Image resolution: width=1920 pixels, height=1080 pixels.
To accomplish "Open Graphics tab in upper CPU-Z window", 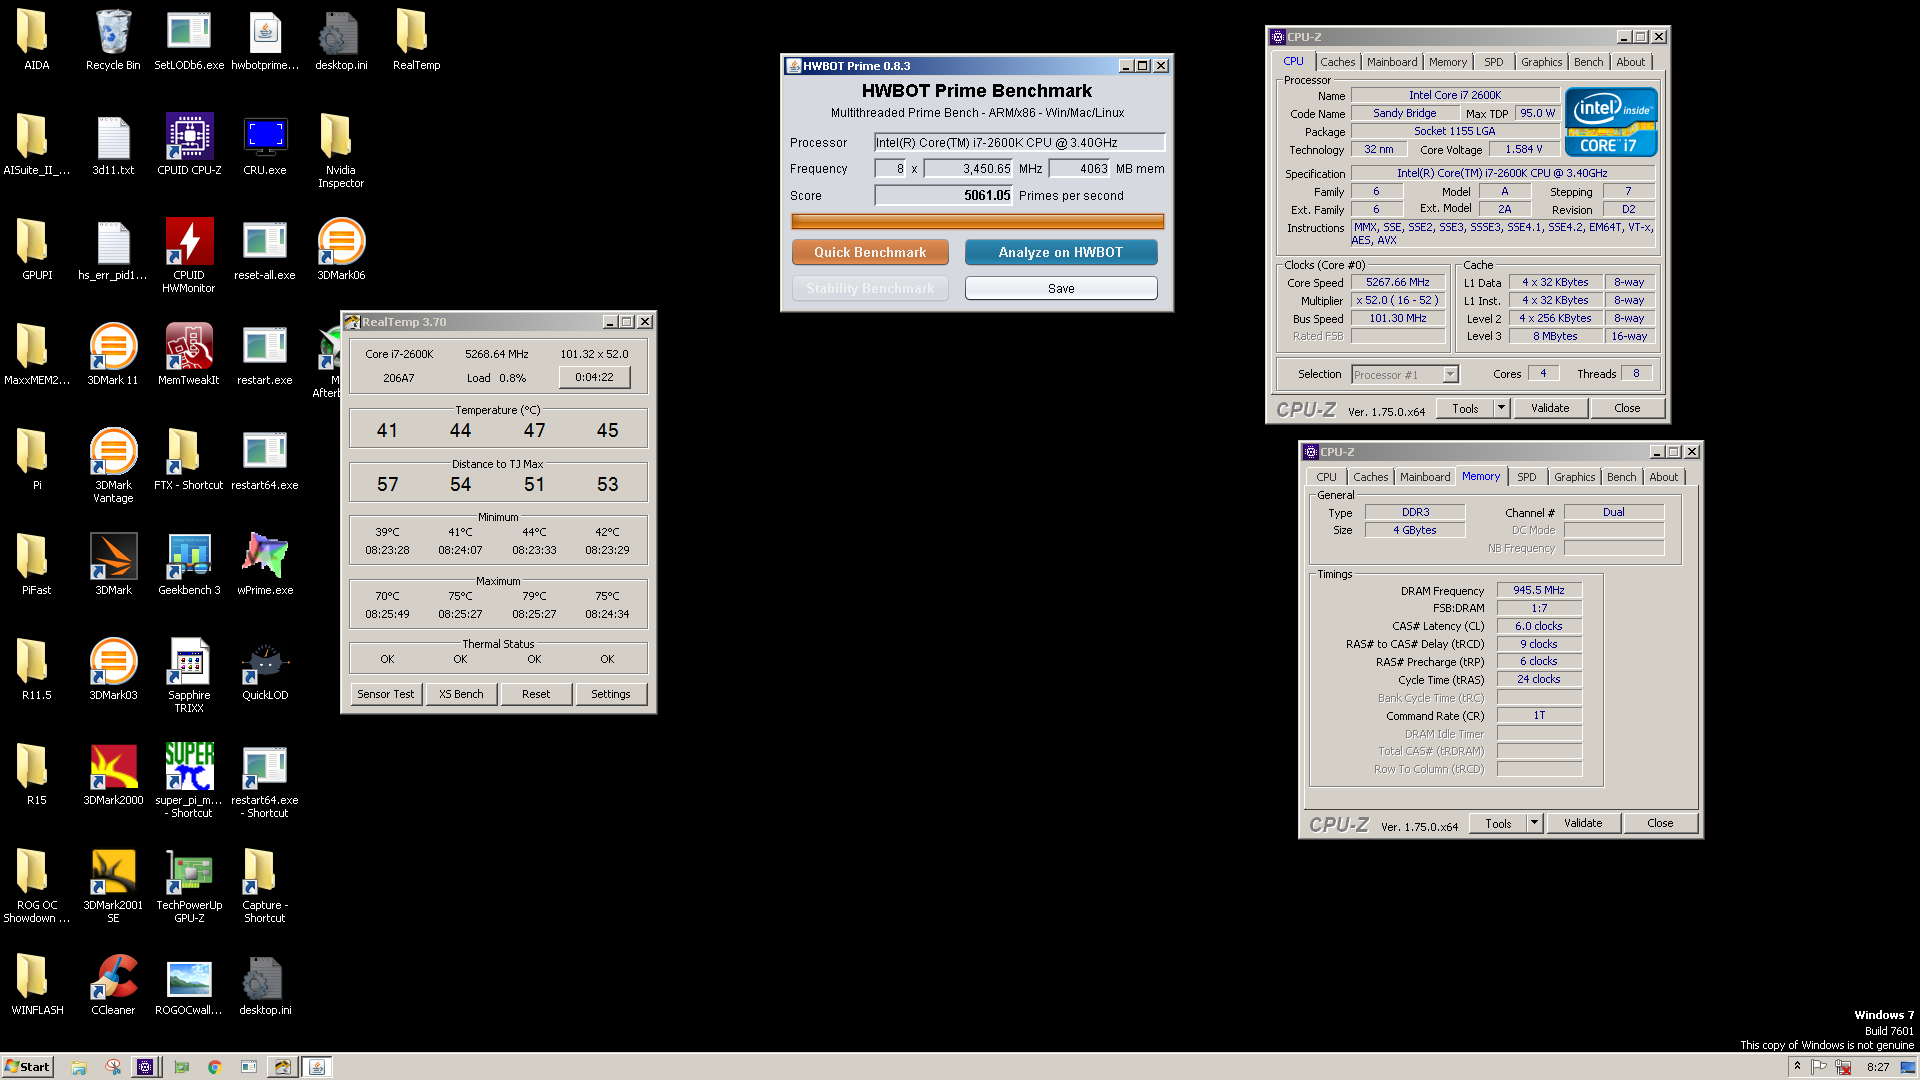I will point(1541,62).
